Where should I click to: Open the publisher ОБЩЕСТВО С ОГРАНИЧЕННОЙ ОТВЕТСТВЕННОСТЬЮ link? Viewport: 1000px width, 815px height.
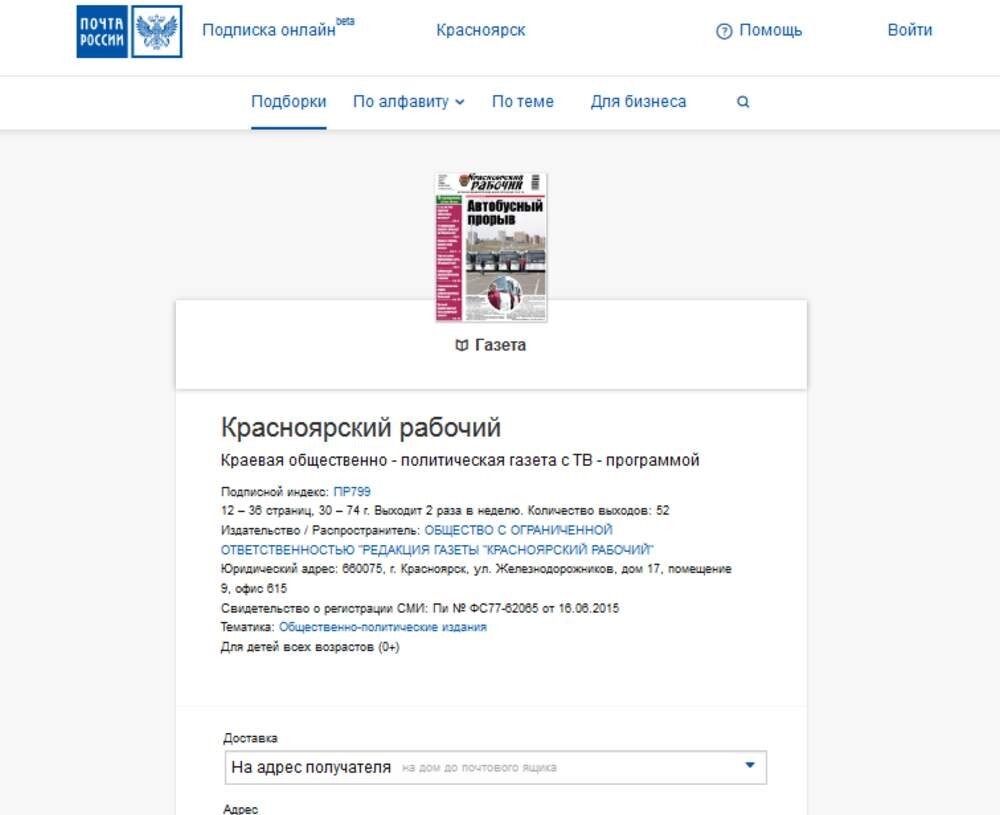pyautogui.click(x=437, y=540)
